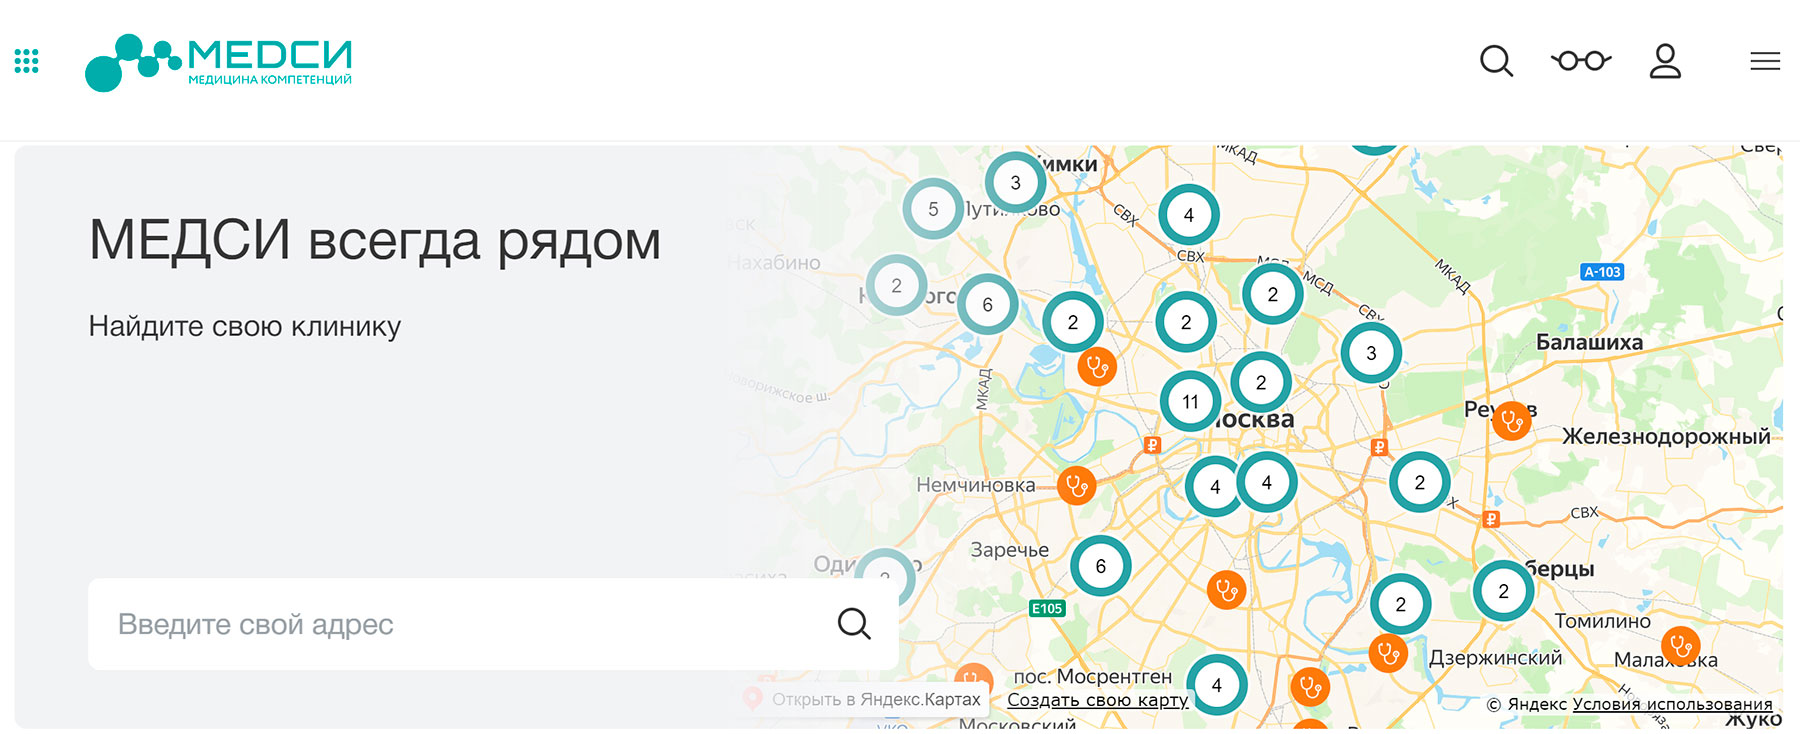Focus the 'Введите свой адрес' address field

click(x=493, y=624)
